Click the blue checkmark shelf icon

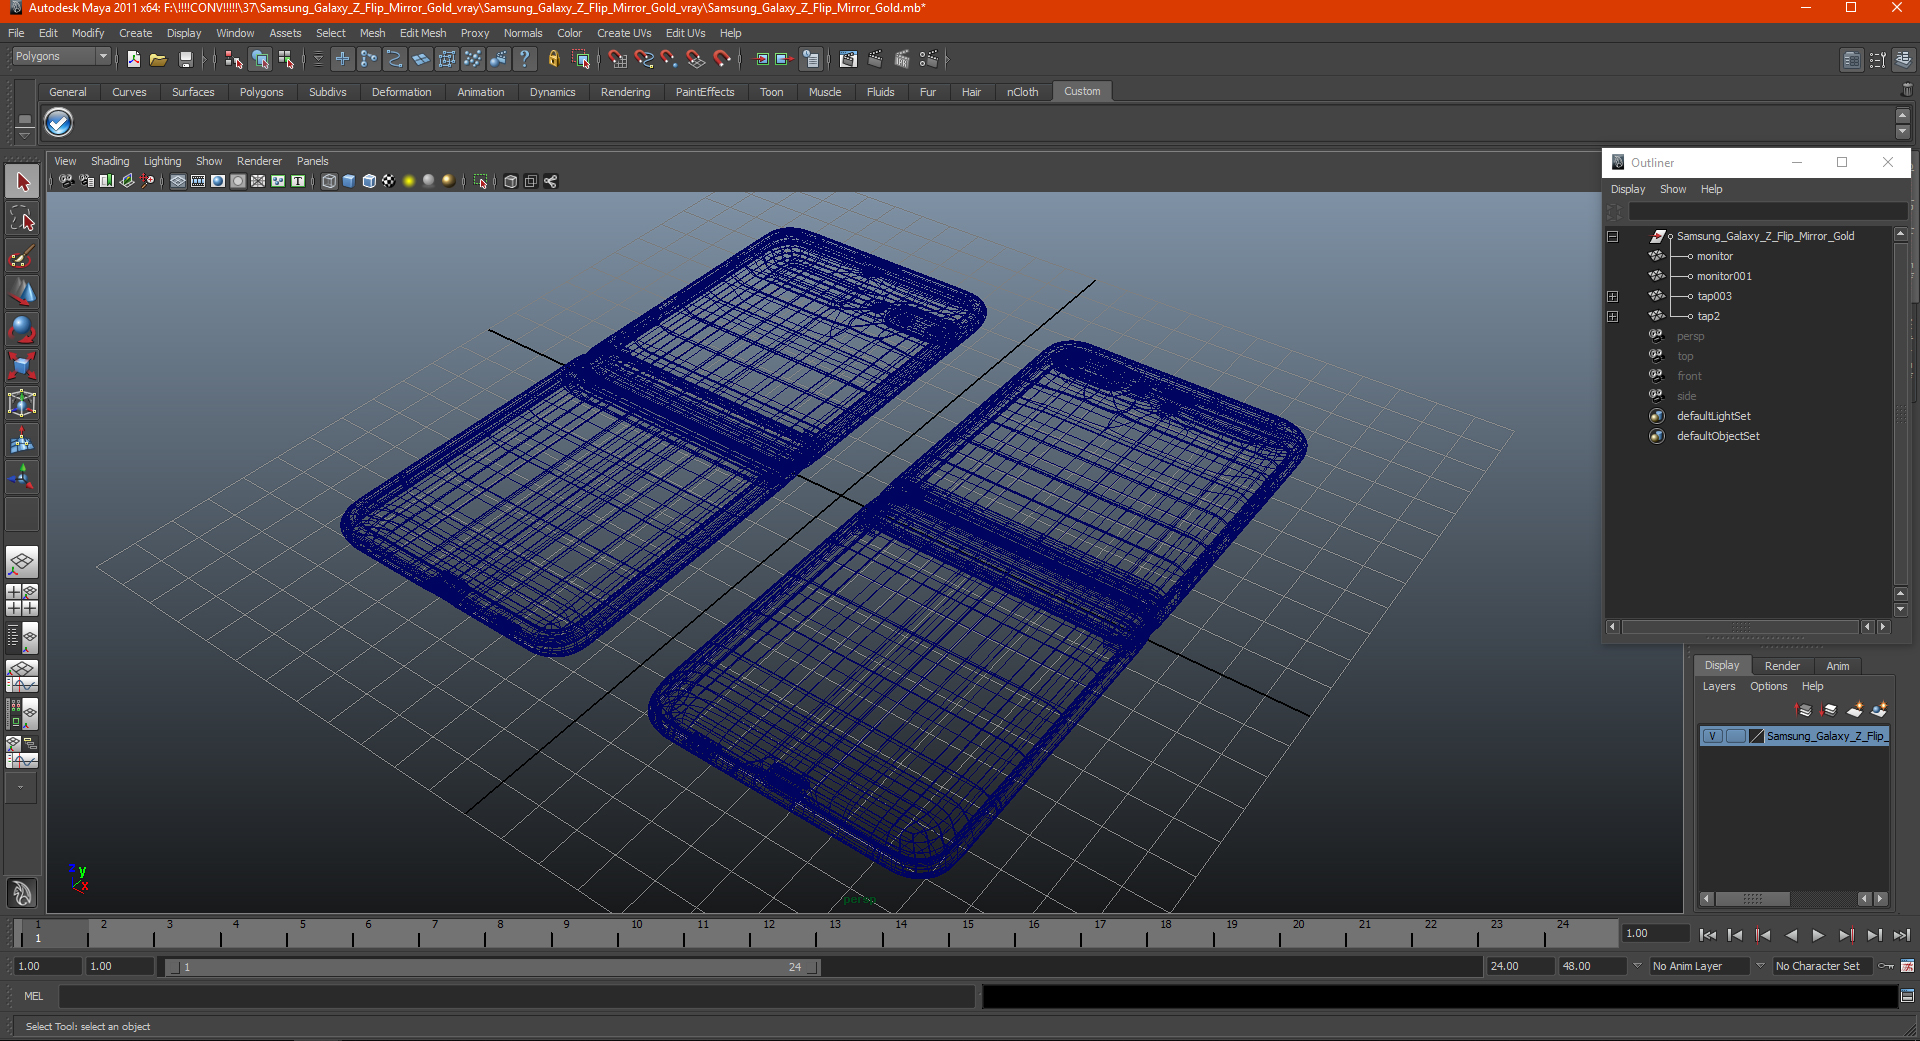coord(59,123)
